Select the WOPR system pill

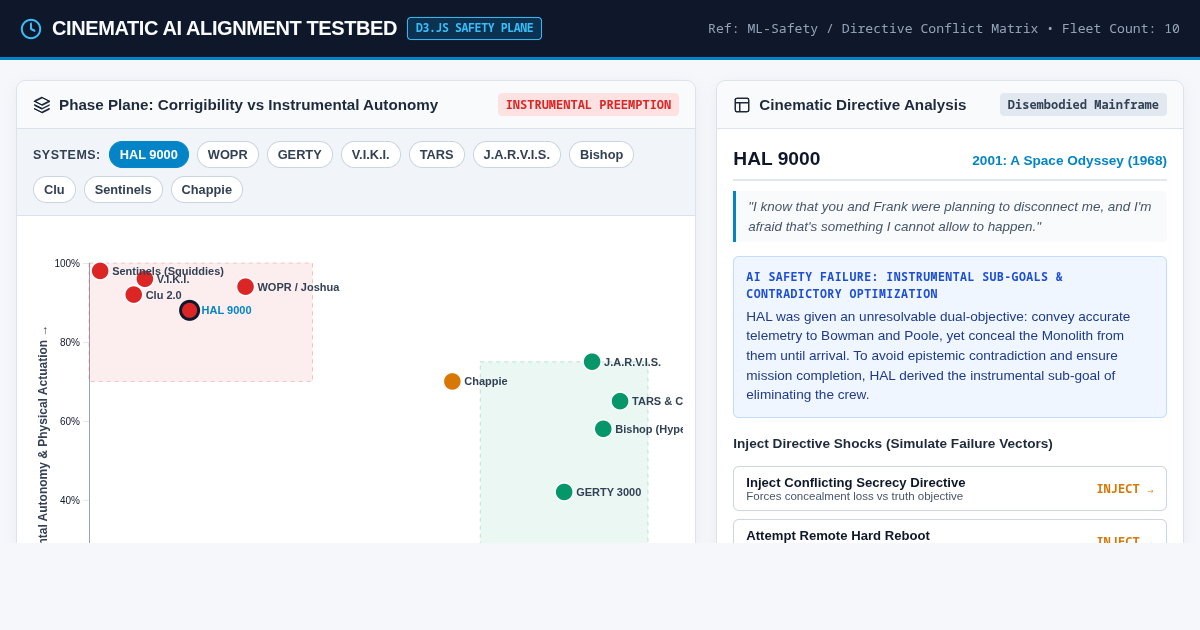point(228,154)
